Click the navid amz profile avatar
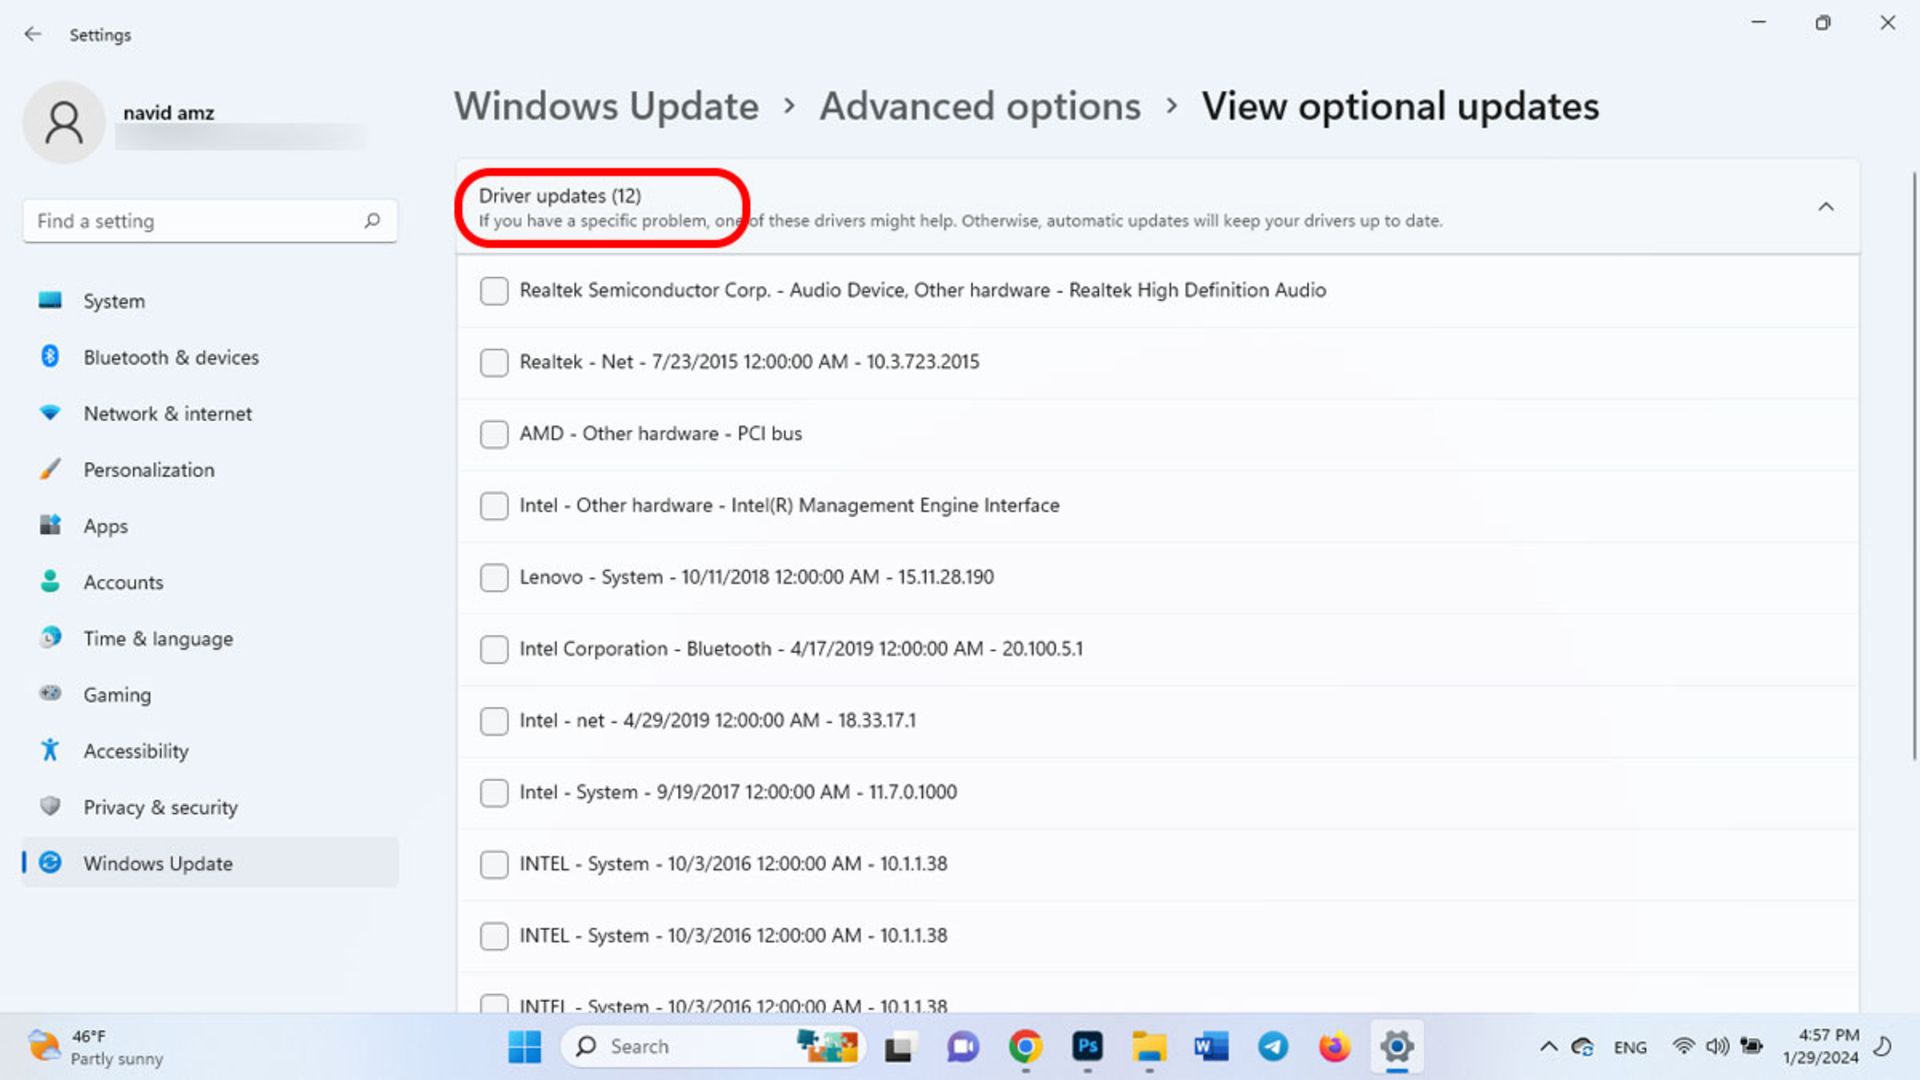Image resolution: width=1920 pixels, height=1080 pixels. [x=64, y=122]
